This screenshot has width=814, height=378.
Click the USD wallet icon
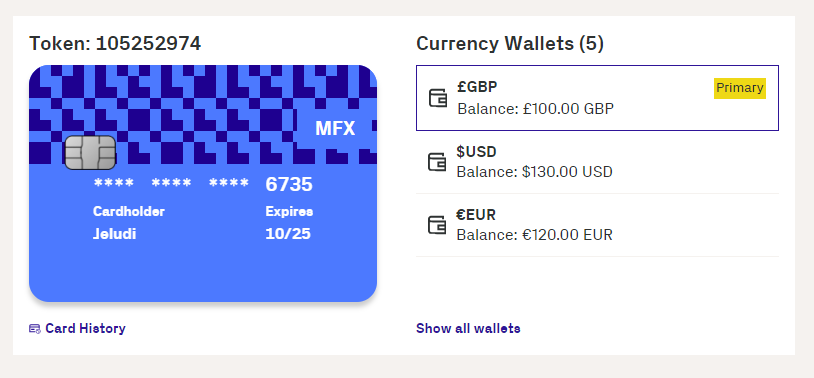tap(437, 161)
